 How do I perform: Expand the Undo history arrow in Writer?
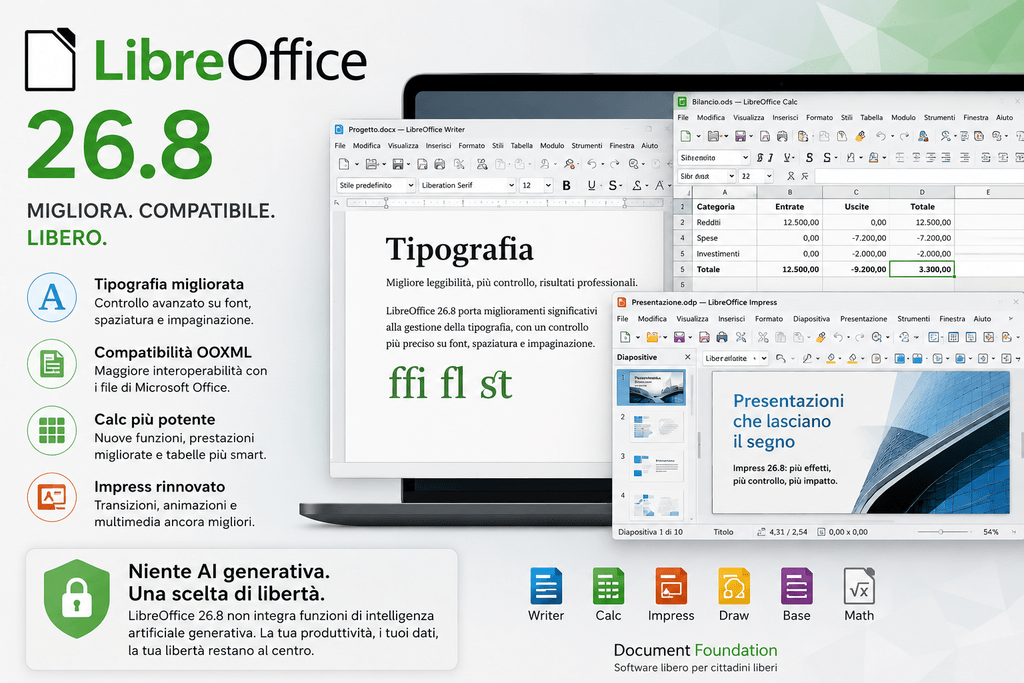tap(603, 164)
